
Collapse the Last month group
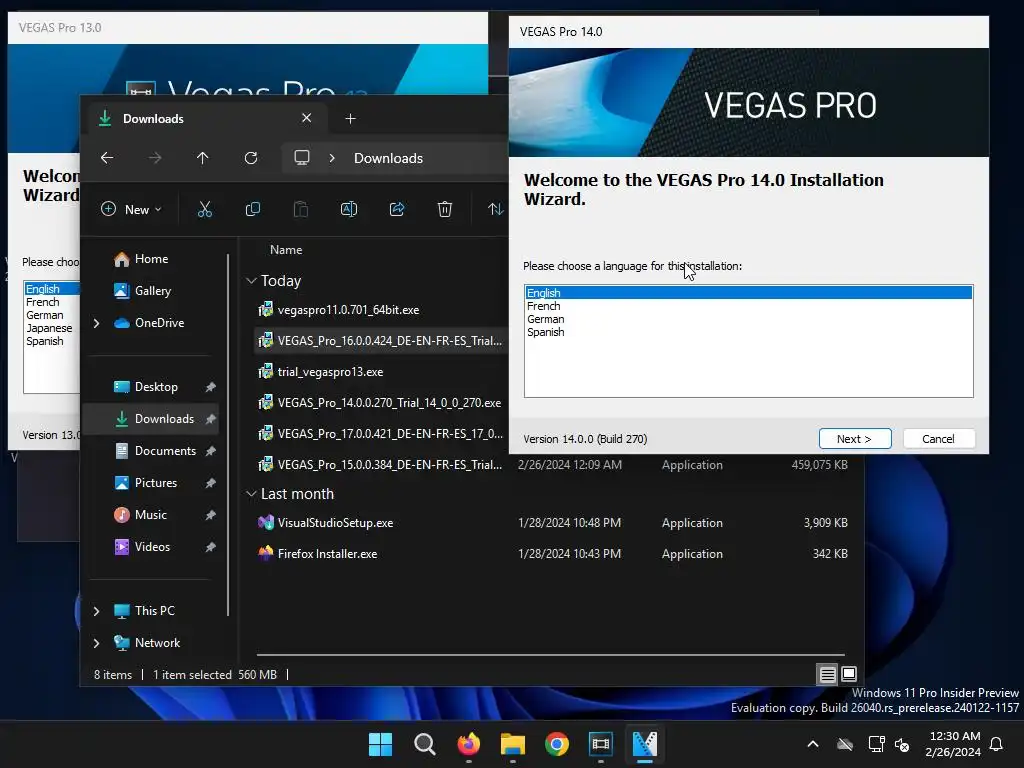click(x=251, y=494)
